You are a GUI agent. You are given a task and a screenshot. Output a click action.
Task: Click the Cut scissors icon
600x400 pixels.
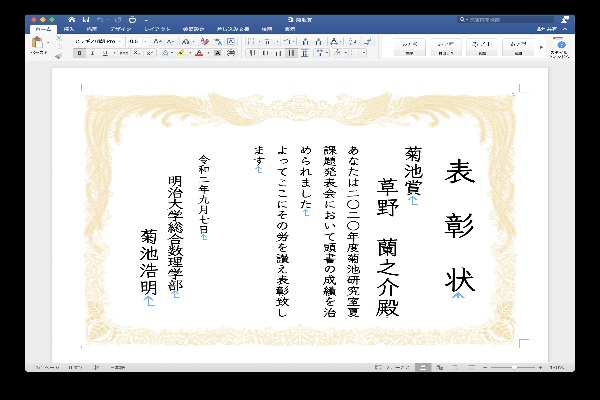point(59,38)
